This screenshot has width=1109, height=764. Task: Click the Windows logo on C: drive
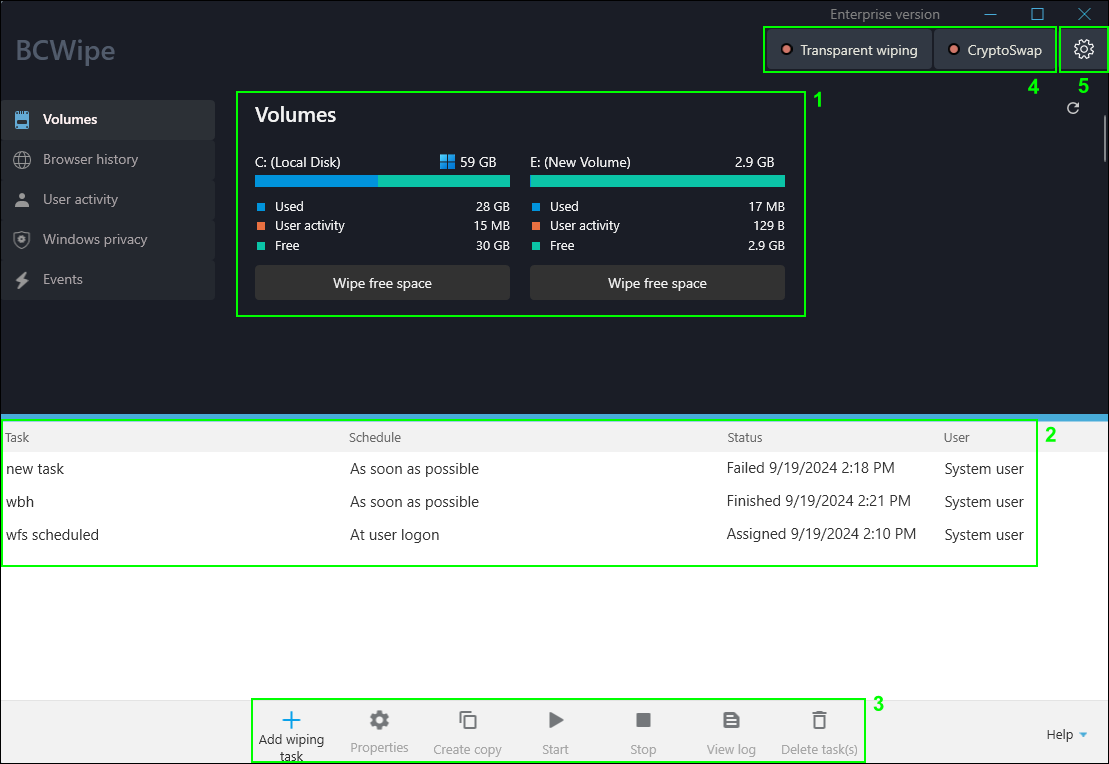447,162
